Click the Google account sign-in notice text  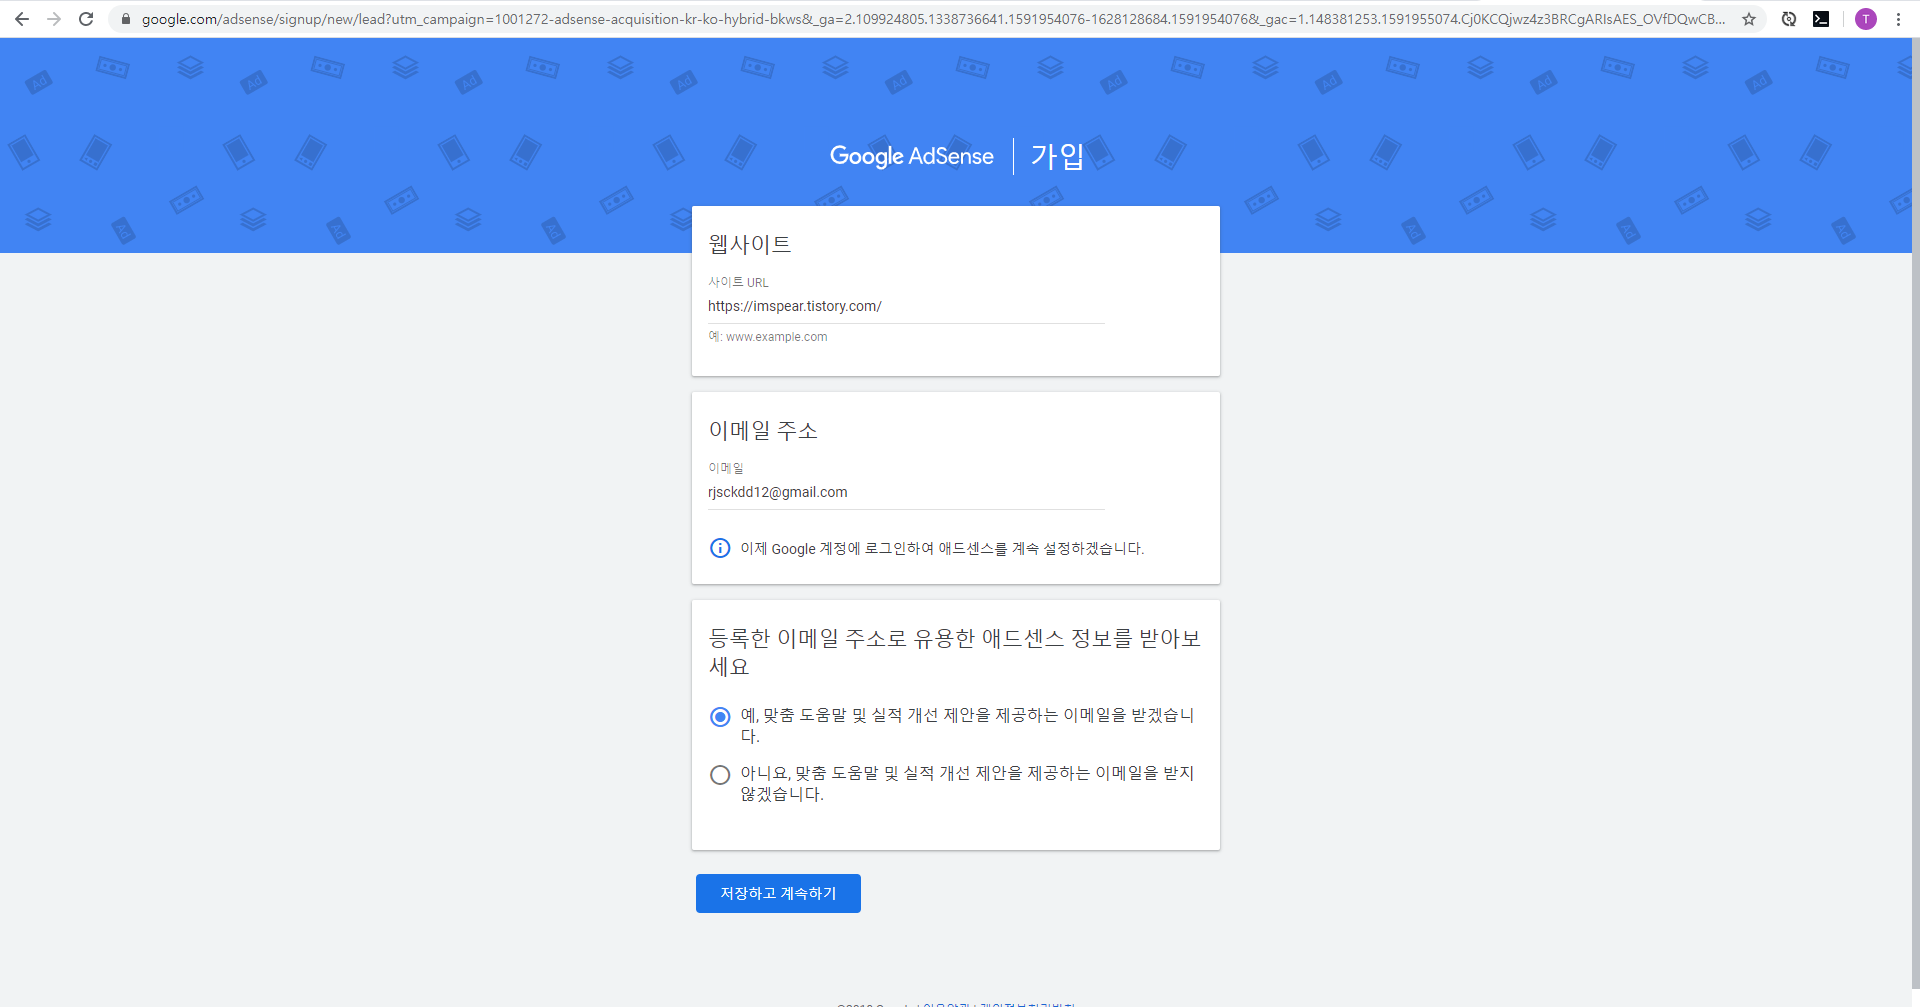coord(942,549)
